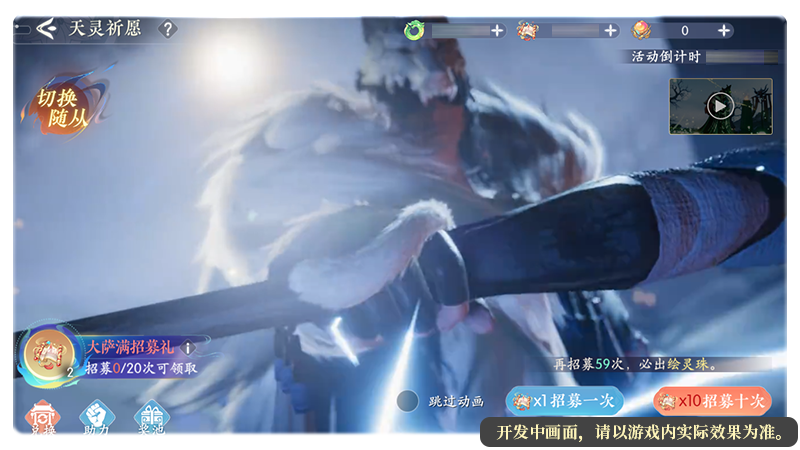Viewport: 800px width, 450px height.
Task: Open the 助力 assist icon
Action: click(x=97, y=417)
